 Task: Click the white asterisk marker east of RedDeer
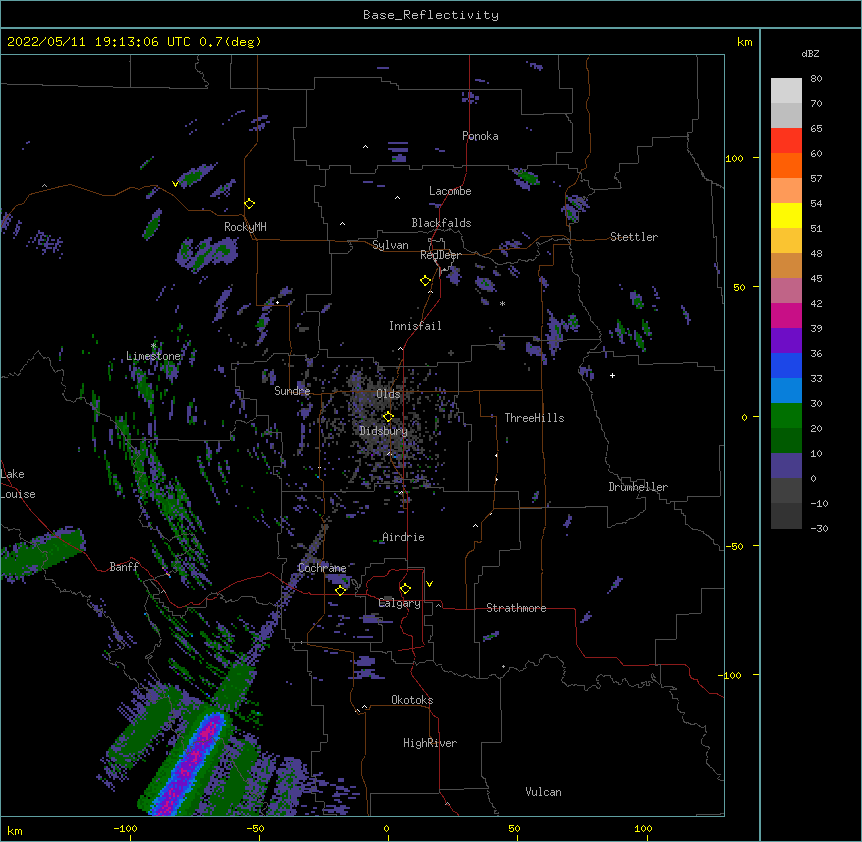click(502, 303)
